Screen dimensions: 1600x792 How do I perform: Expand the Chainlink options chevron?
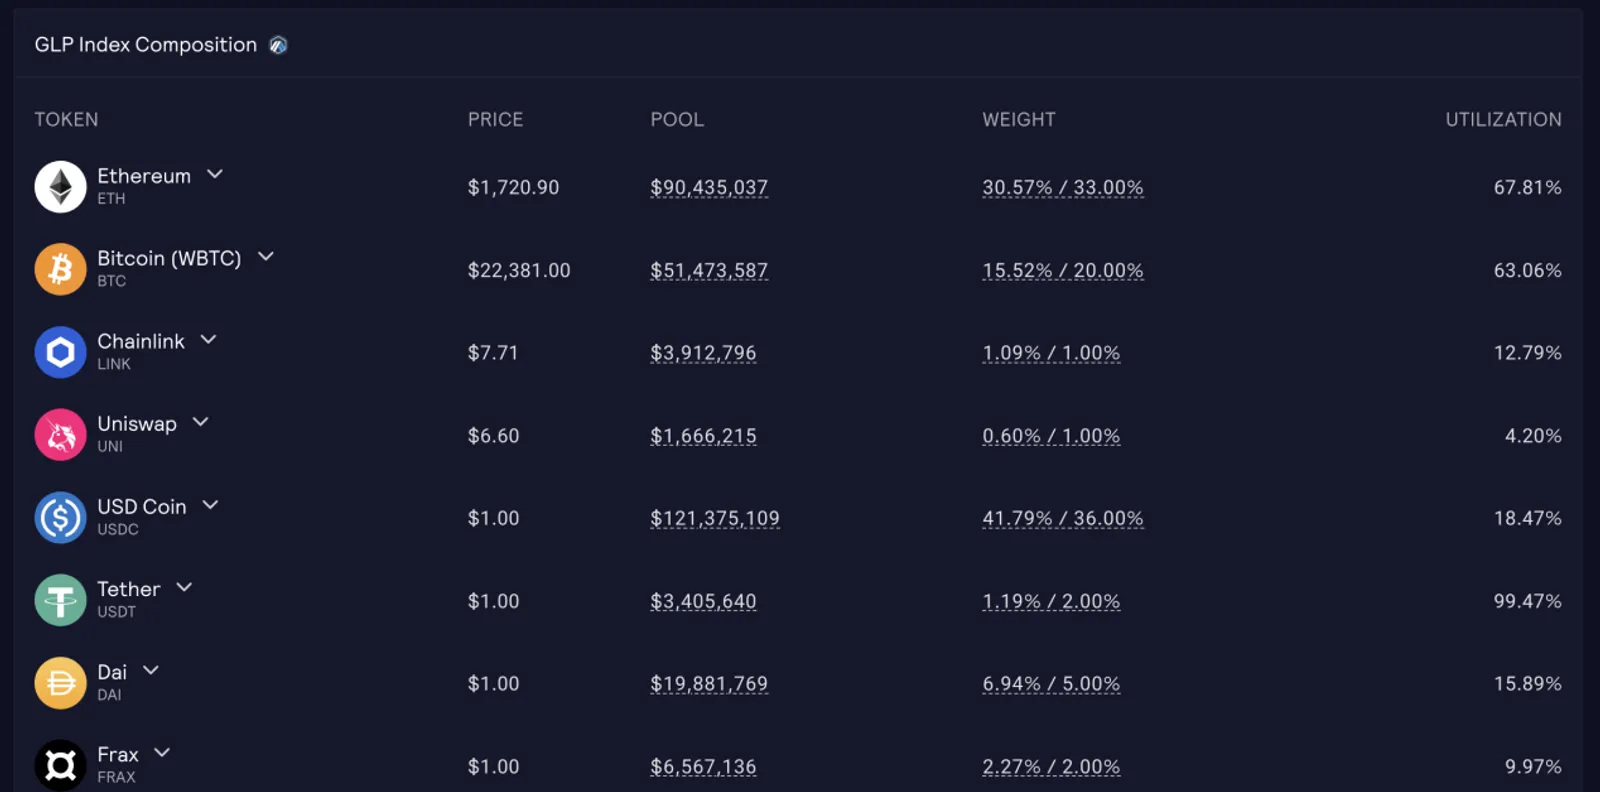pos(208,339)
